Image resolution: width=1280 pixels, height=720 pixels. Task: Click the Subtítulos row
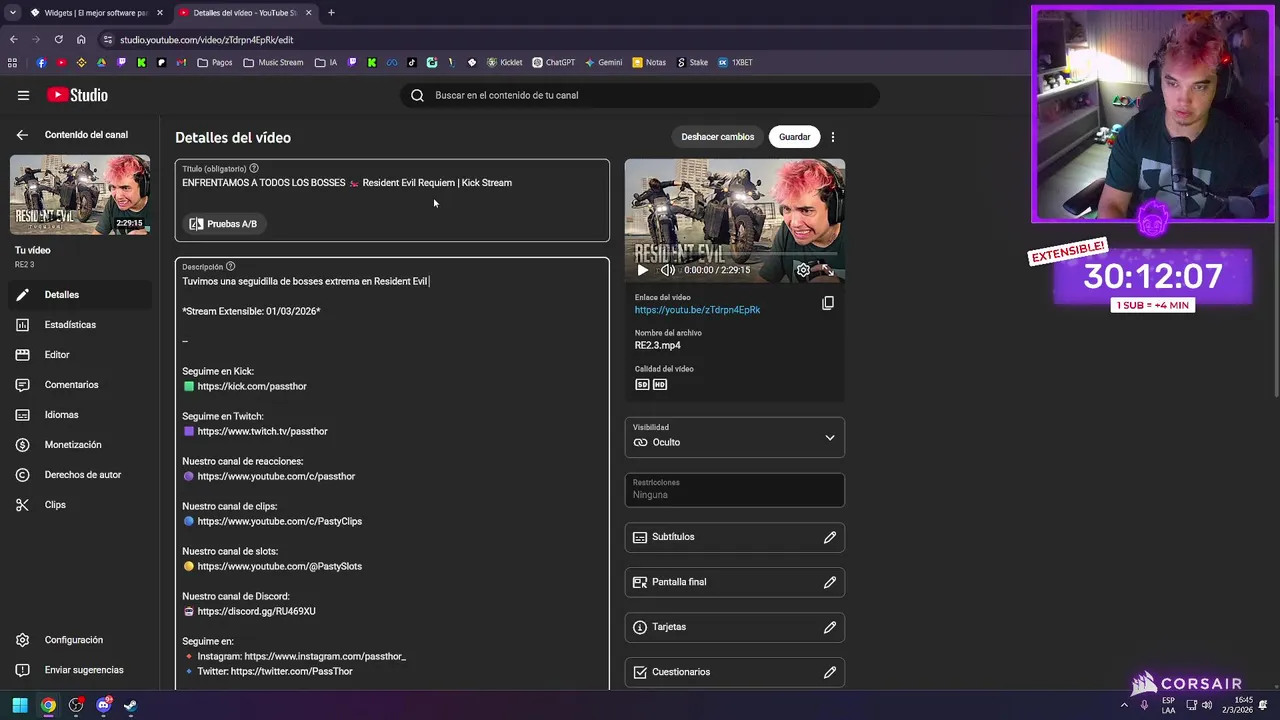coord(735,537)
